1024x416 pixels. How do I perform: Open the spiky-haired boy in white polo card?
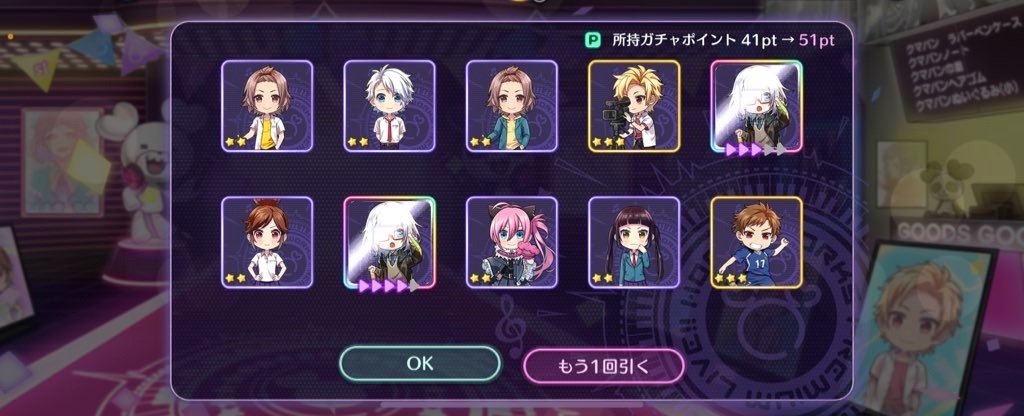click(x=267, y=242)
